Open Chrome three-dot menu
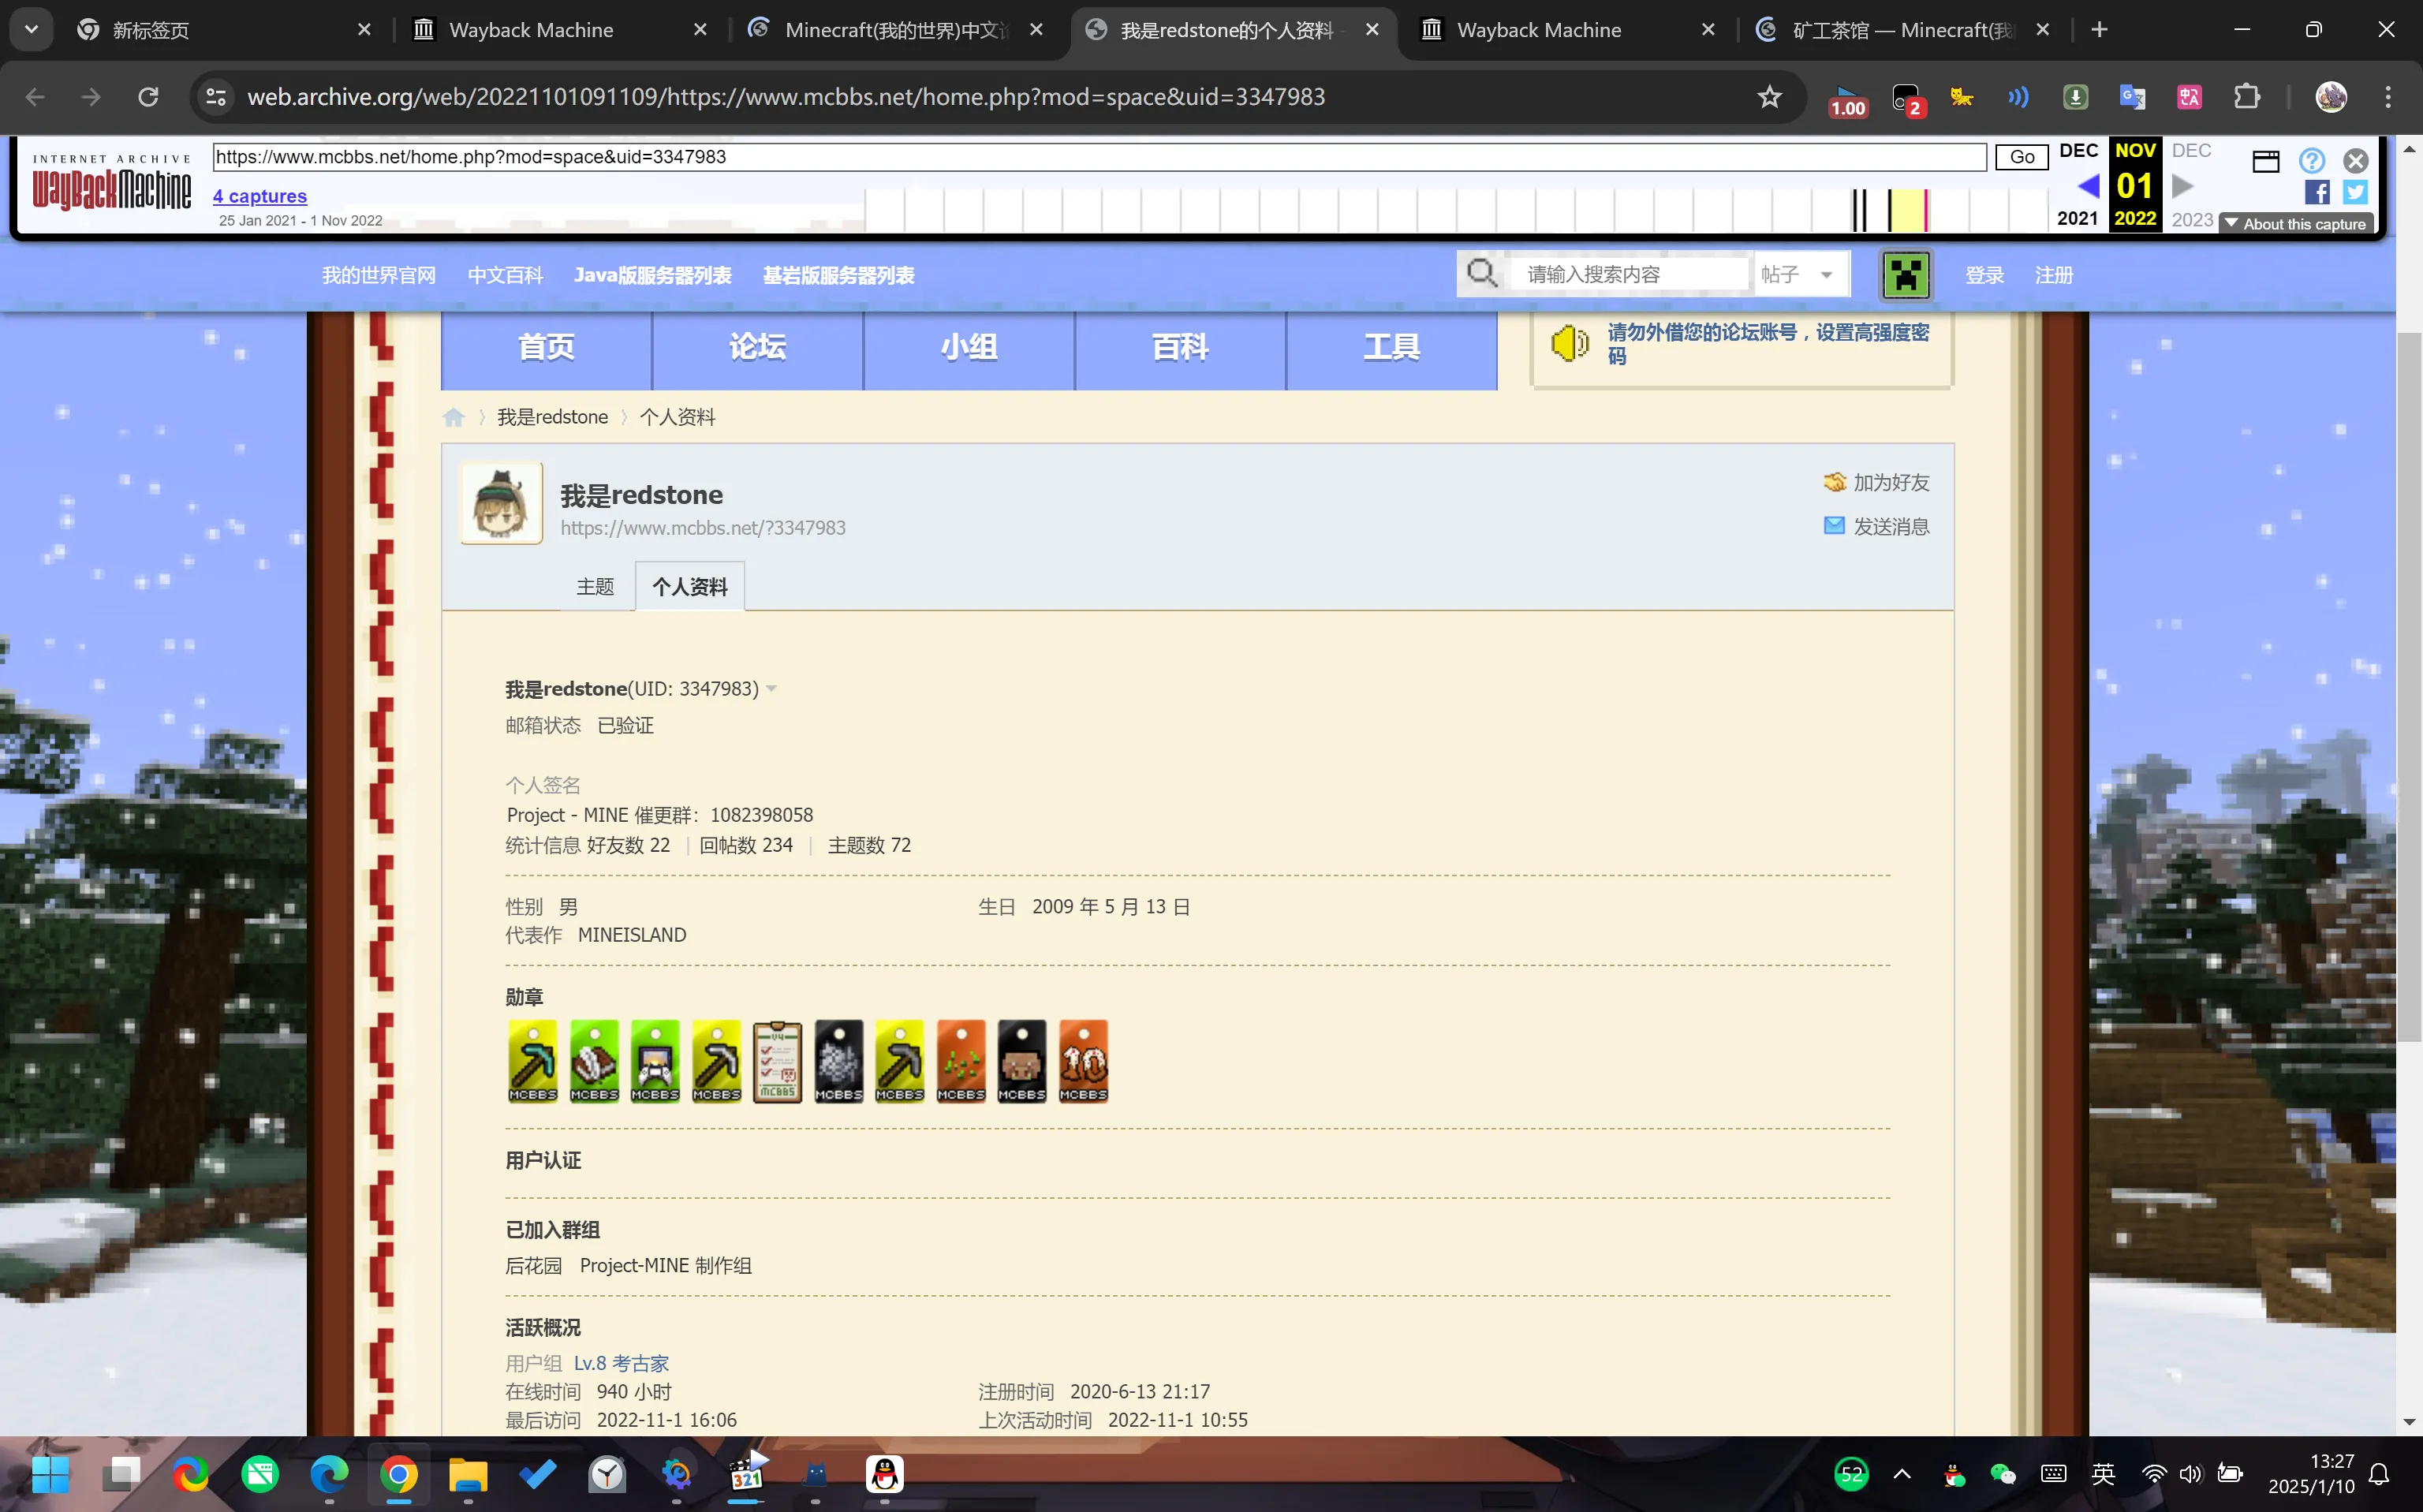The image size is (2423, 1512). tap(2388, 97)
